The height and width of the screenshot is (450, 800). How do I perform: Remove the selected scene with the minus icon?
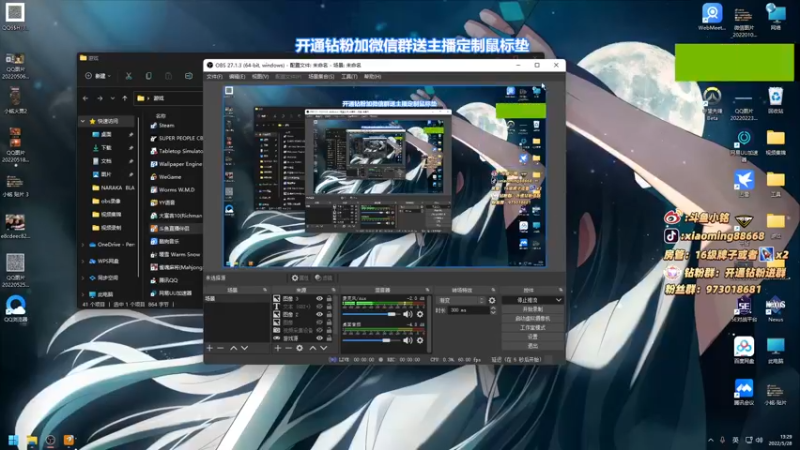220,348
